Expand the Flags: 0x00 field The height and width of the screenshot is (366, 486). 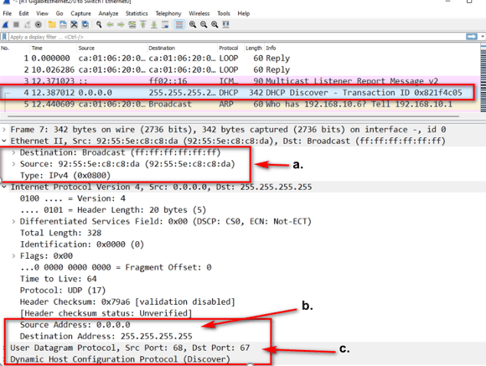(x=13, y=256)
